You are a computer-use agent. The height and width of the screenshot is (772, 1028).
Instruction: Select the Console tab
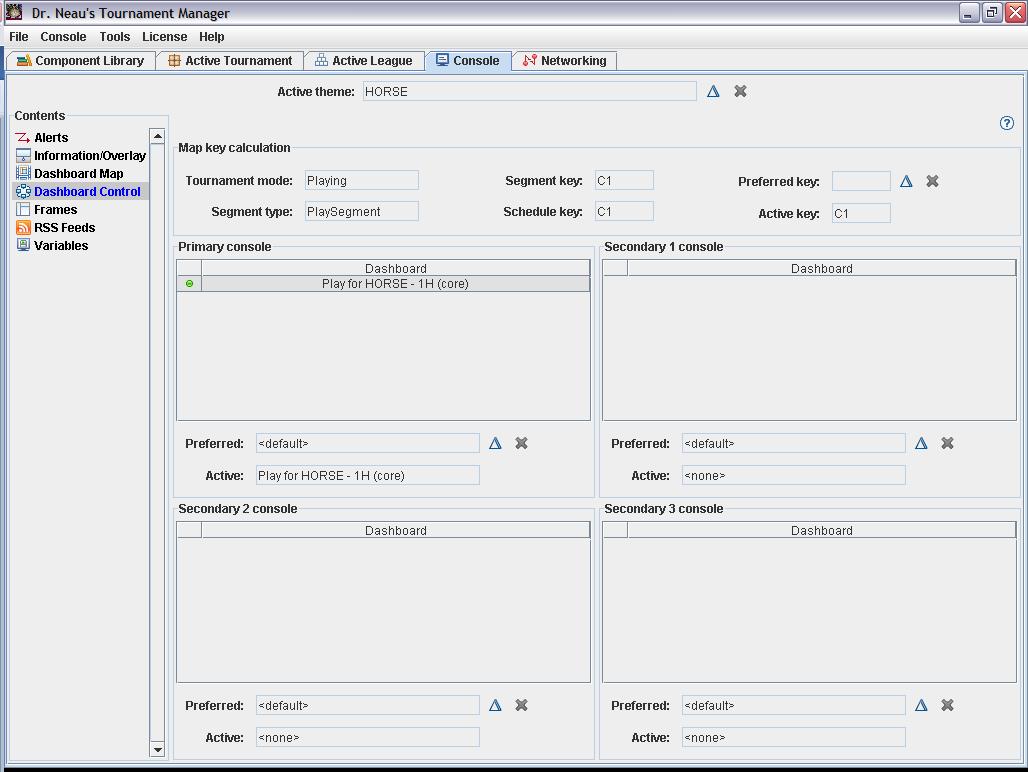point(468,60)
